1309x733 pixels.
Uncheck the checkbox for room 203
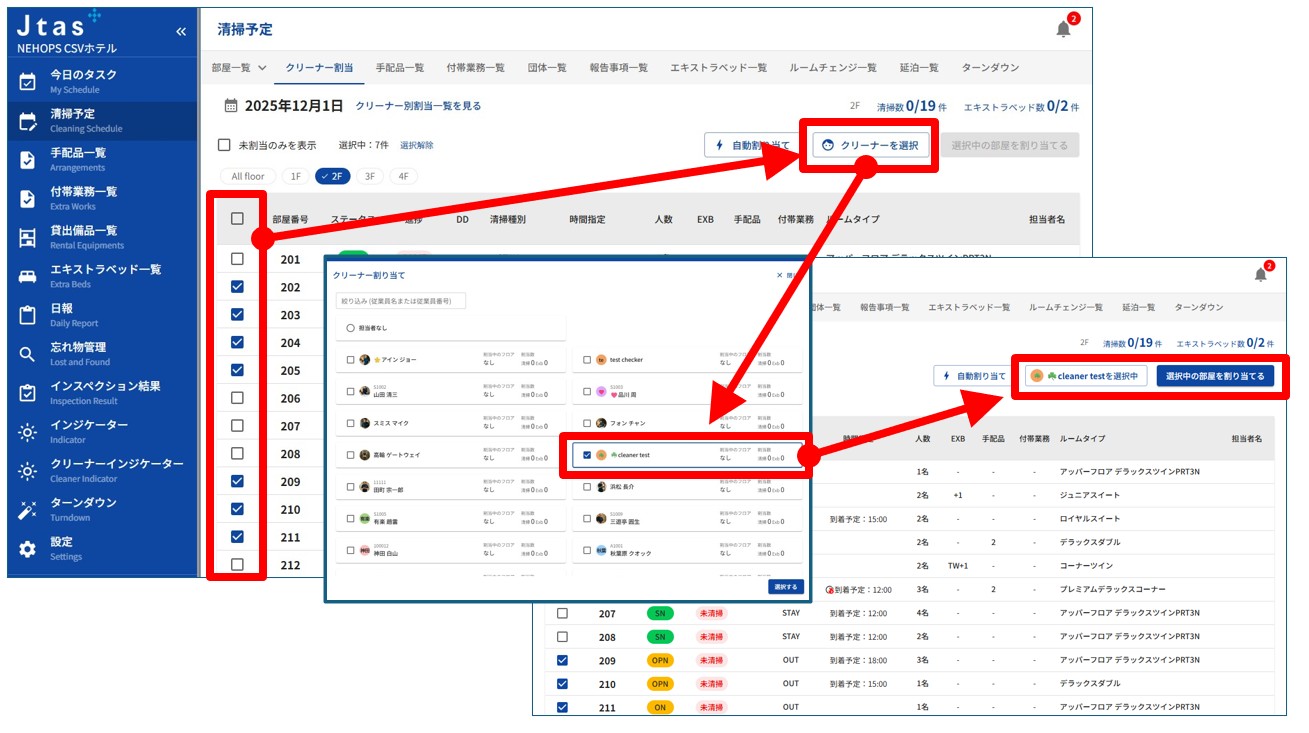[237, 314]
